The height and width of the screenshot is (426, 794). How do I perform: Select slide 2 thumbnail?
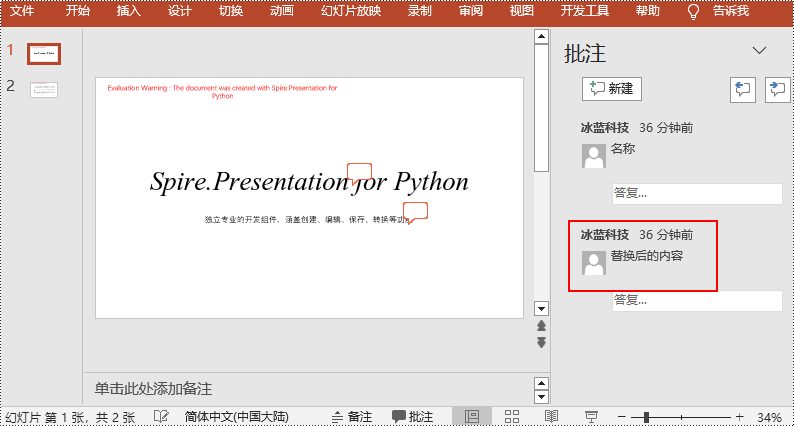[44, 90]
